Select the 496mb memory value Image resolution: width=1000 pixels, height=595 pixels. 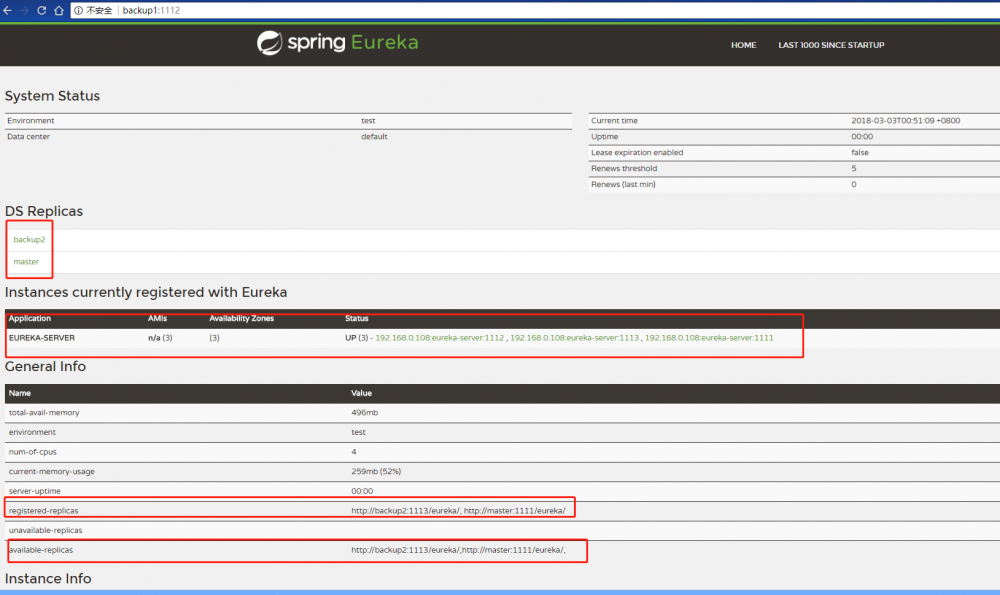point(365,413)
